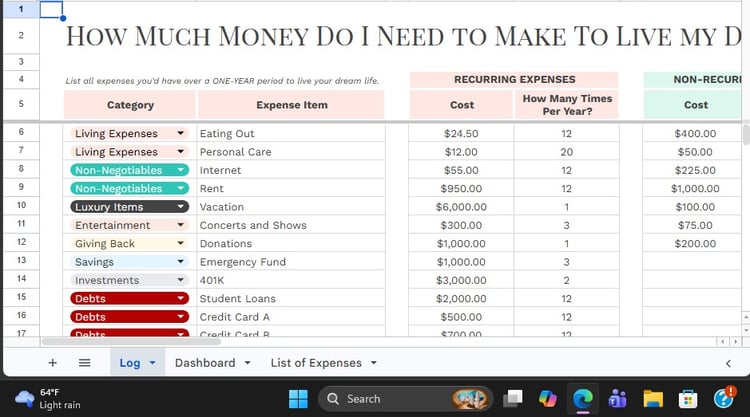750x417 pixels.
Task: Open File Explorer from taskbar
Action: (653, 399)
